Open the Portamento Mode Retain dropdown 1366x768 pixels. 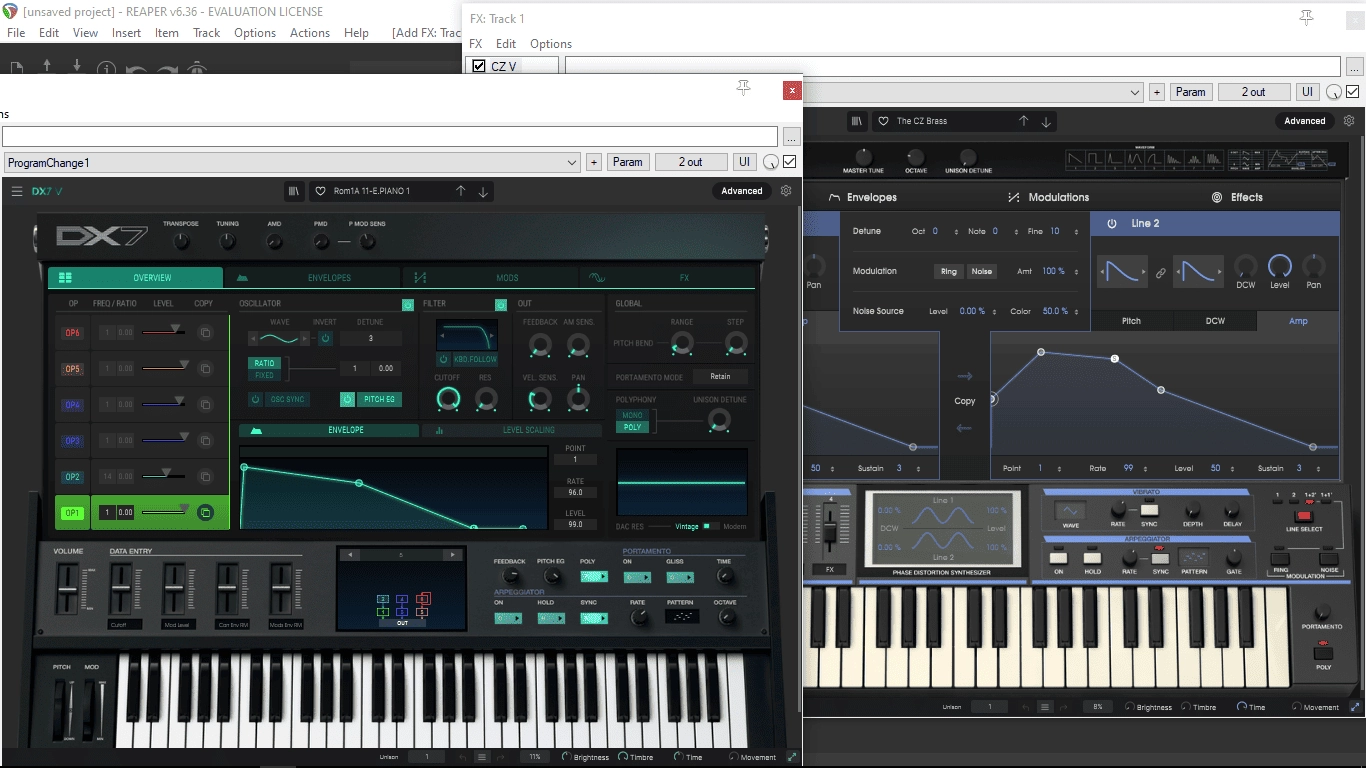(x=720, y=377)
